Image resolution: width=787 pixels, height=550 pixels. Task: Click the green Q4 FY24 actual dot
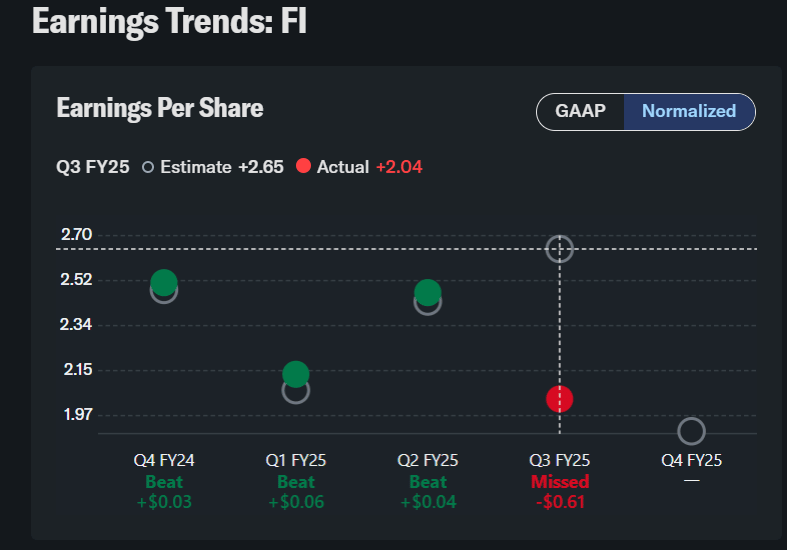pos(164,283)
